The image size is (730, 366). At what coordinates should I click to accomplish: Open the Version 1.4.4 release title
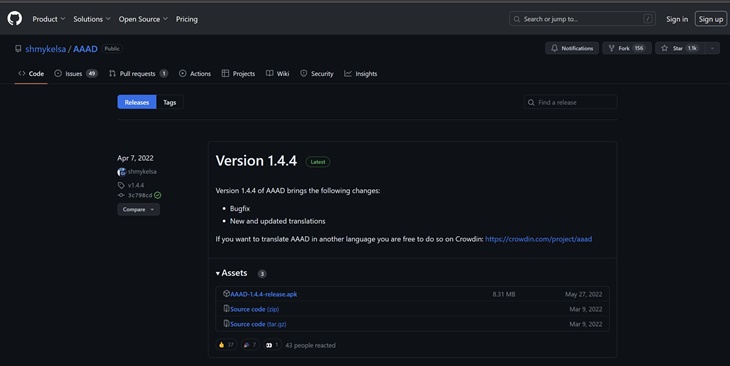(x=256, y=161)
